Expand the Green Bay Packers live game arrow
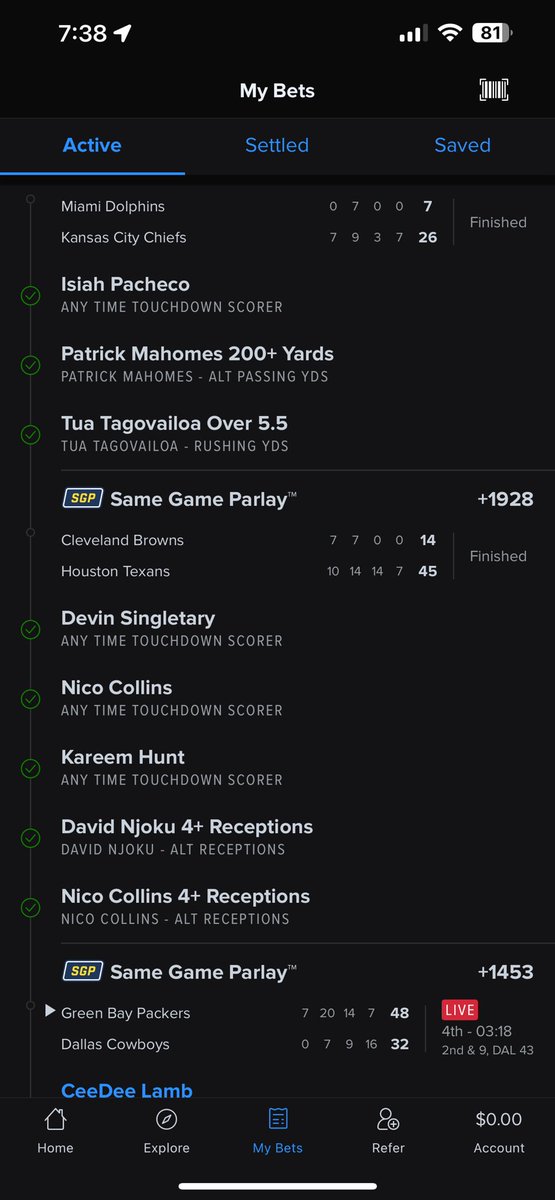 click(x=50, y=1012)
